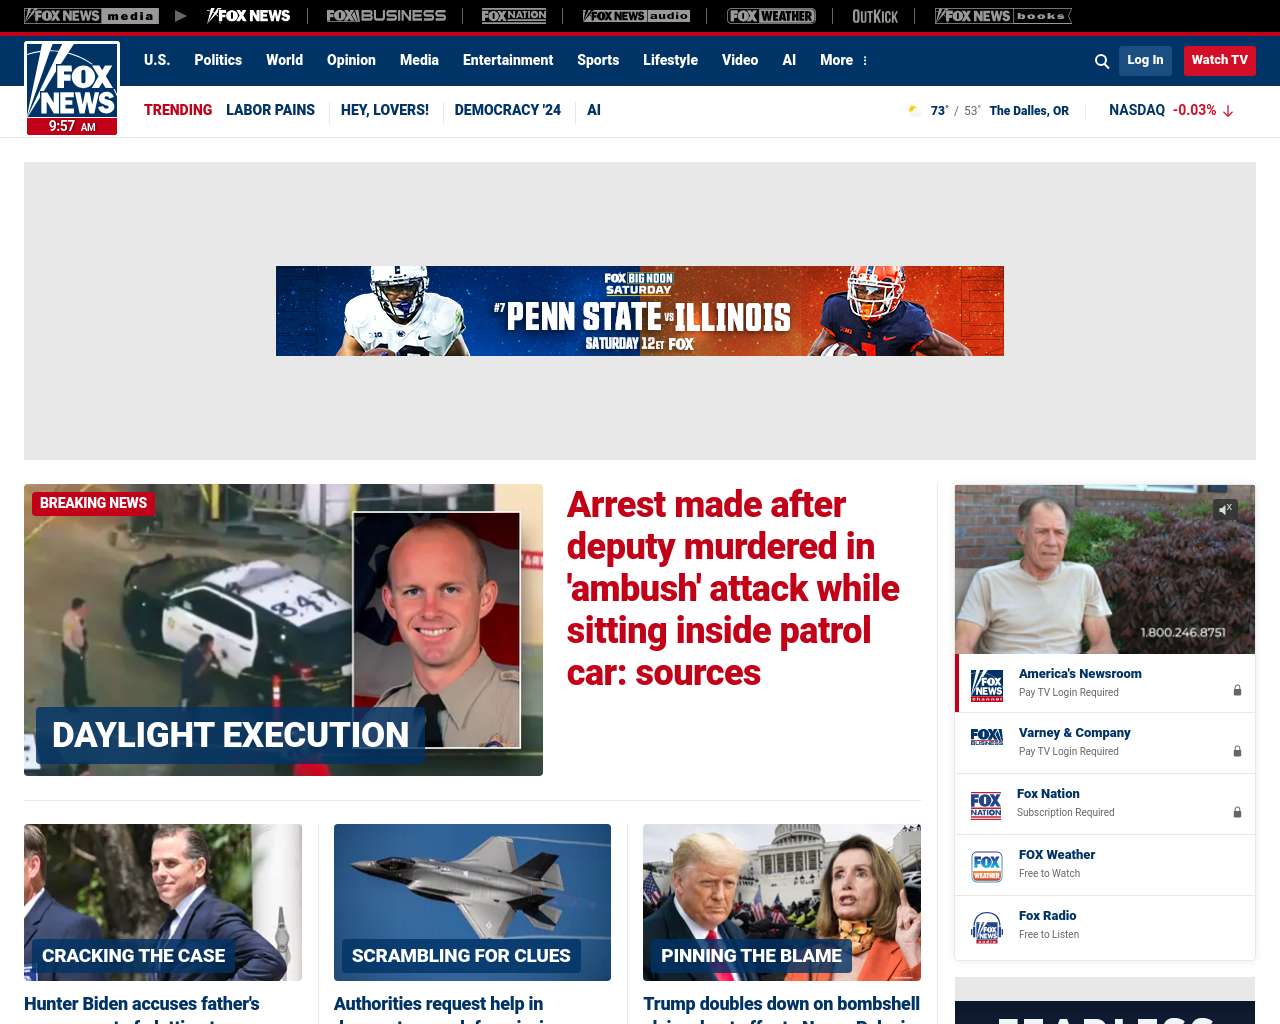Open Fox Weather logo in top bar
1280x1024 pixels.
point(771,16)
